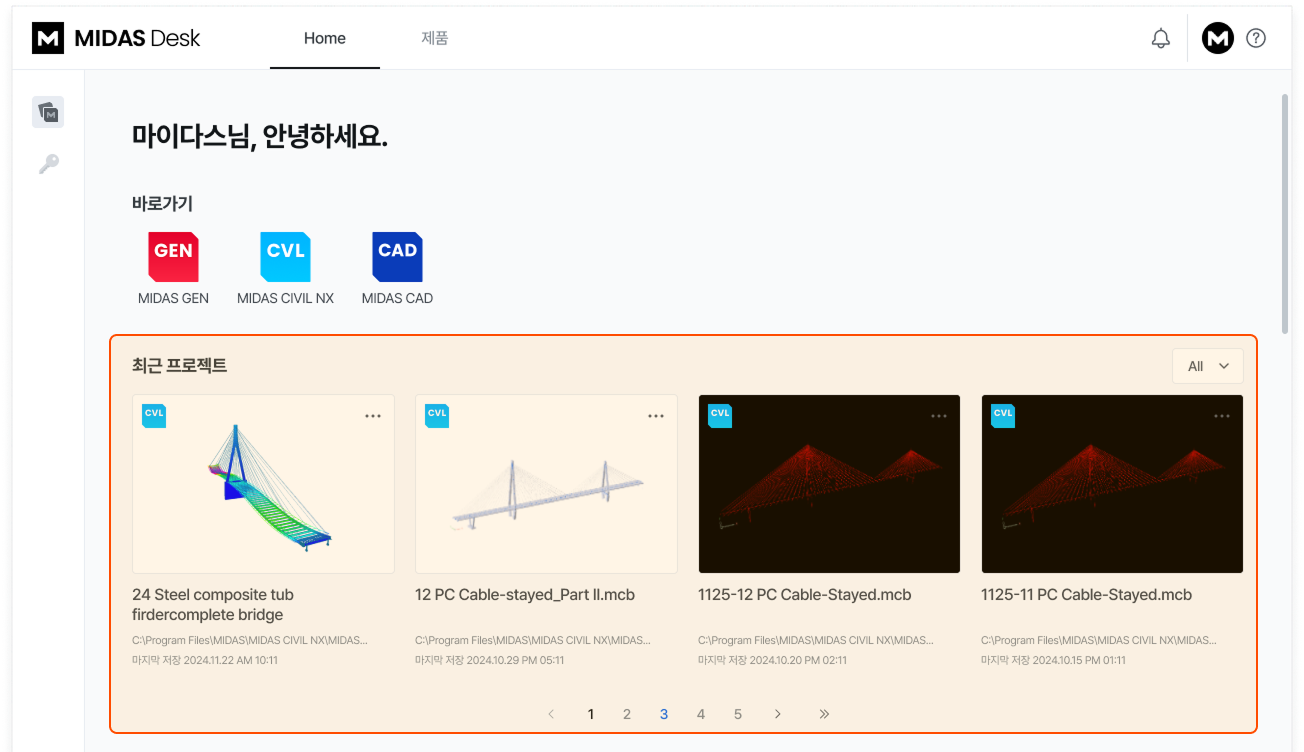Open more options for 24 Steel composite project
The image size is (1304, 752).
tap(373, 416)
